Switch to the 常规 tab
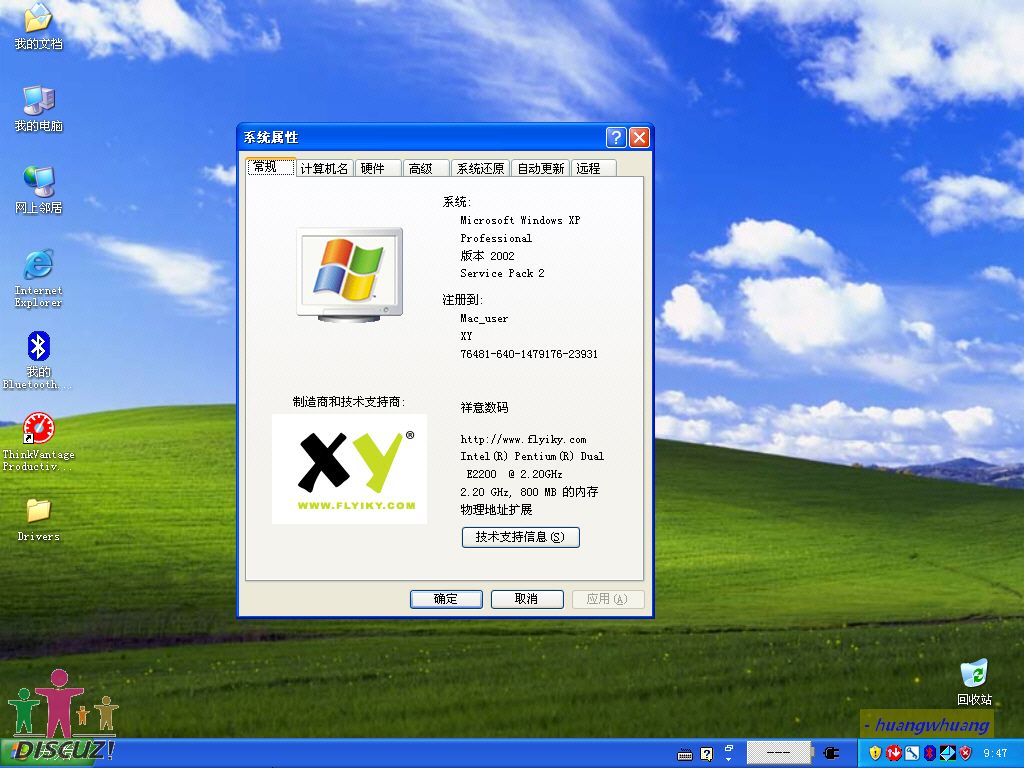 pos(270,167)
